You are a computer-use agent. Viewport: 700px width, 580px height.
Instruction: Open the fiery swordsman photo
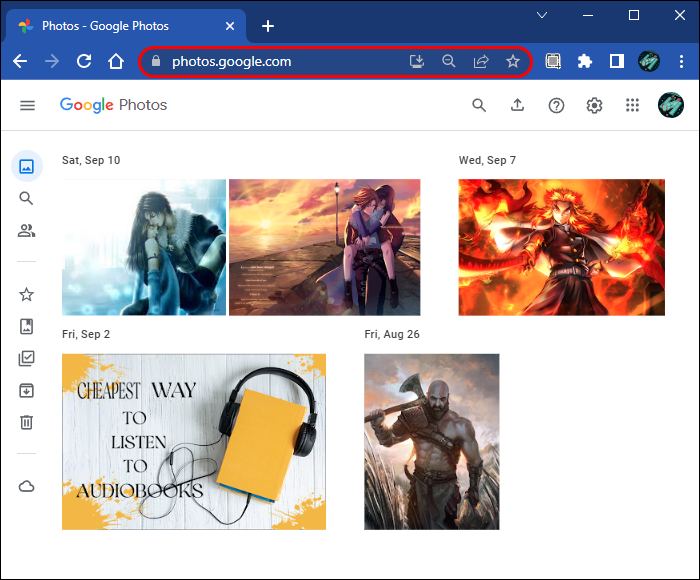(x=562, y=247)
